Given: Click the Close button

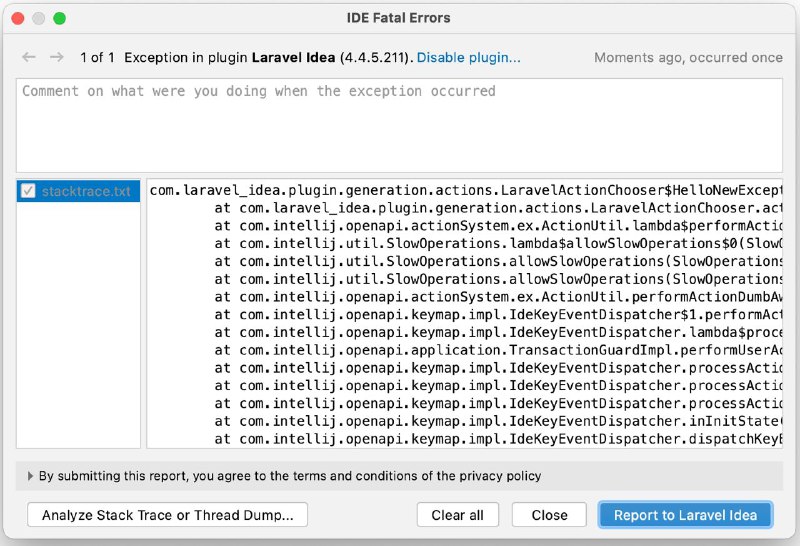Looking at the screenshot, I should (549, 515).
